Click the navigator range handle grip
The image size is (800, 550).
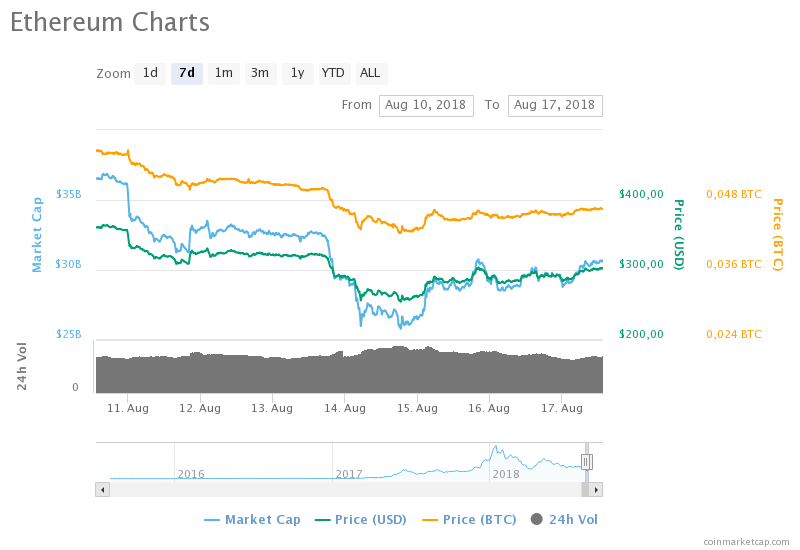point(587,461)
